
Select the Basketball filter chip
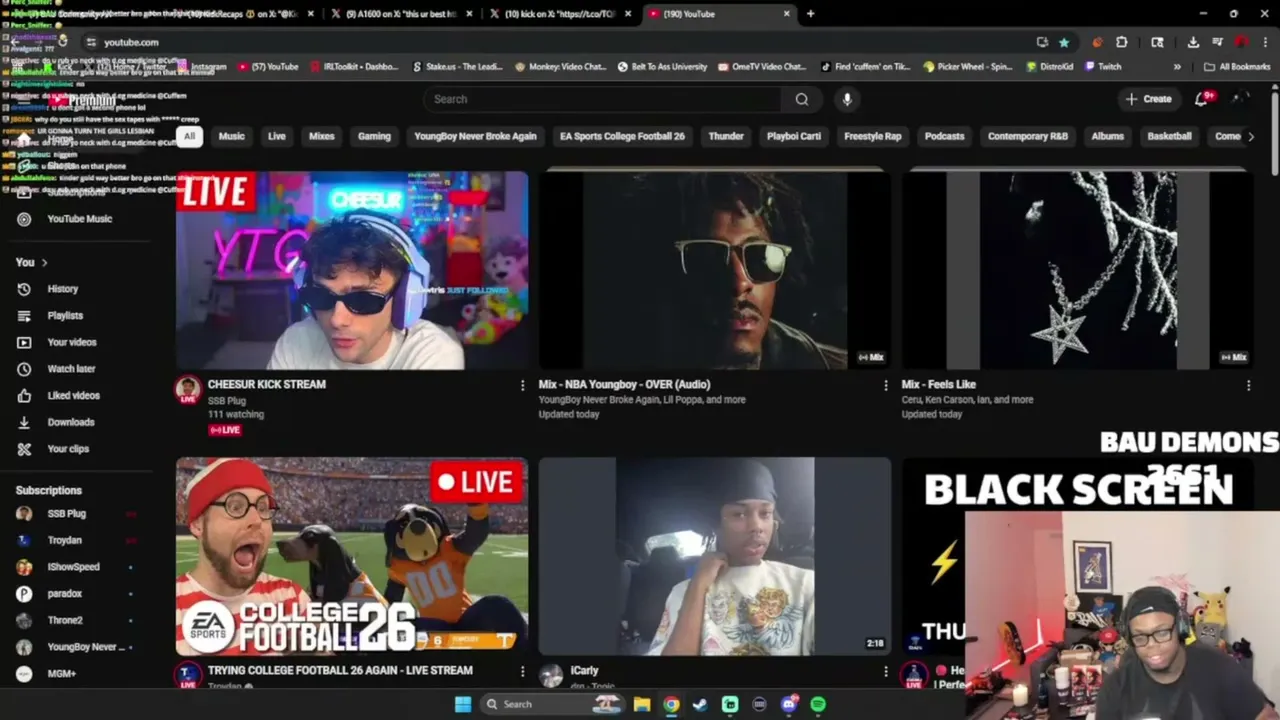(x=1169, y=136)
